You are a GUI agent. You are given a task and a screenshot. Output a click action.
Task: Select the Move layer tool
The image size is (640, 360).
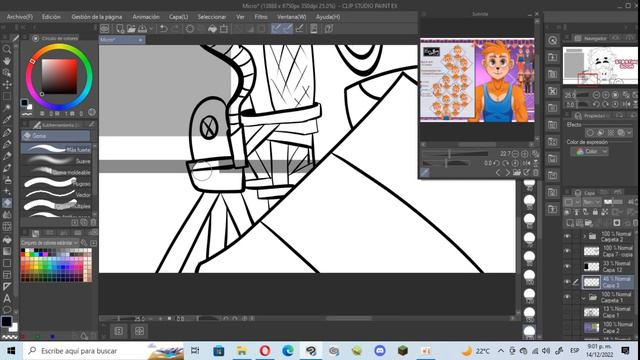[x=7, y=84]
